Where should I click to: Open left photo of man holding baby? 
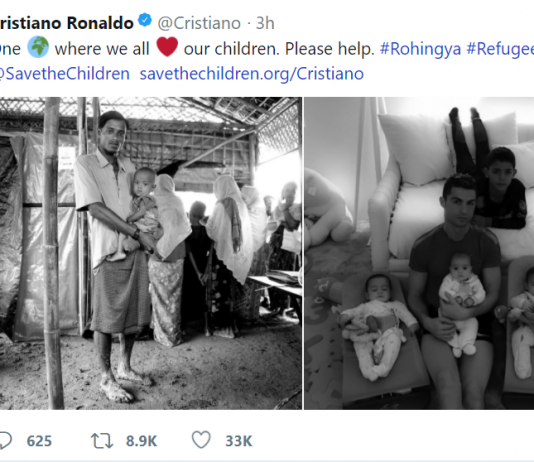point(151,253)
